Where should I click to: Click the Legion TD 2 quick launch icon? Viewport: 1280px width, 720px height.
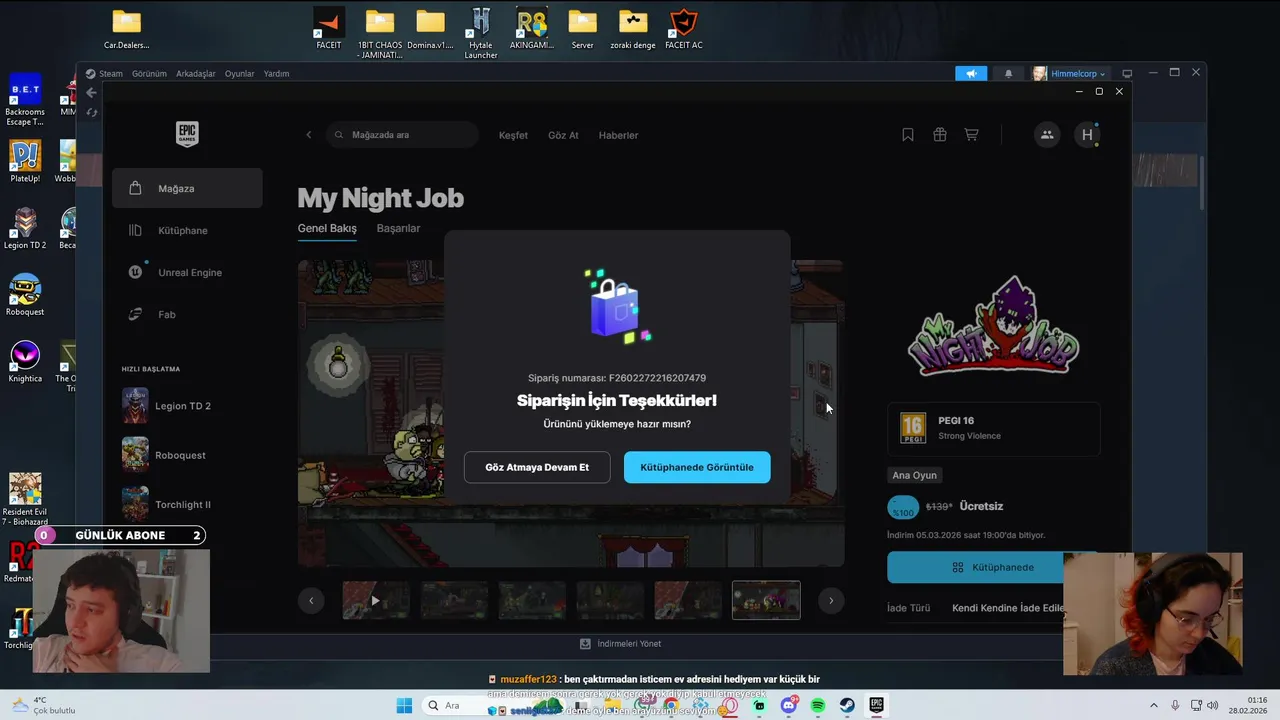point(135,406)
